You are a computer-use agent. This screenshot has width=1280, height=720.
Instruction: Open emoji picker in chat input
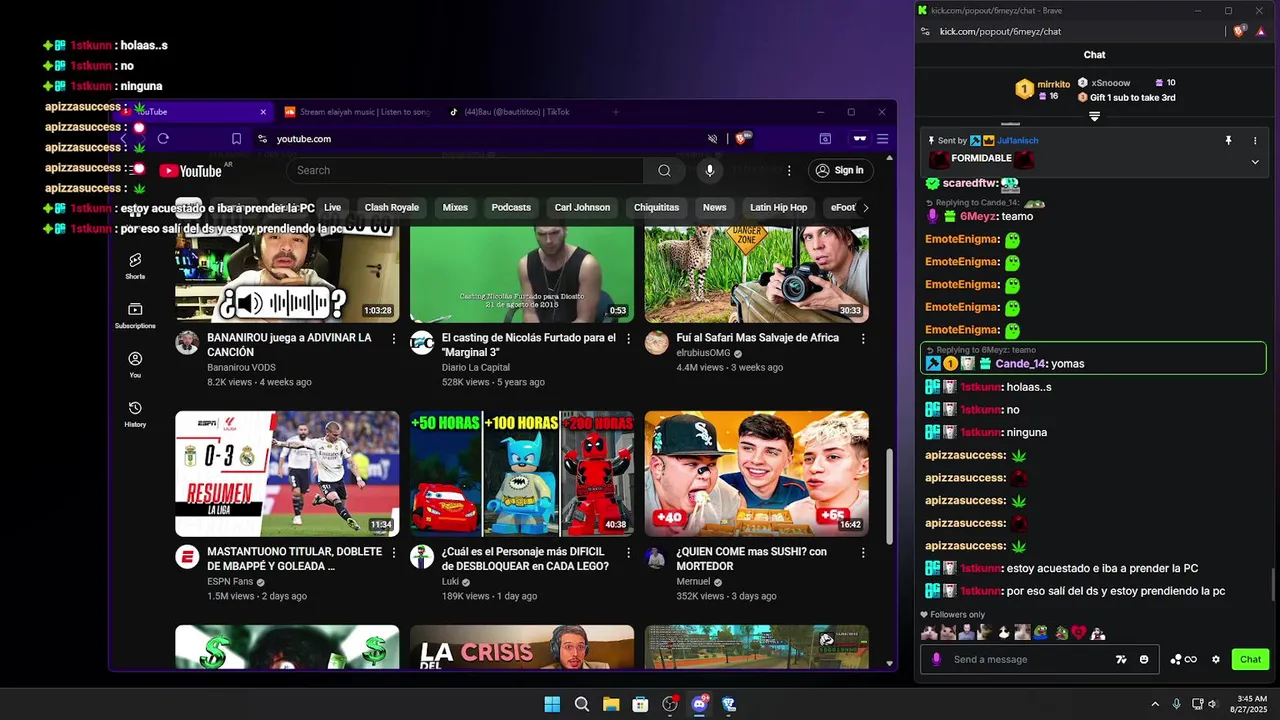1144,659
